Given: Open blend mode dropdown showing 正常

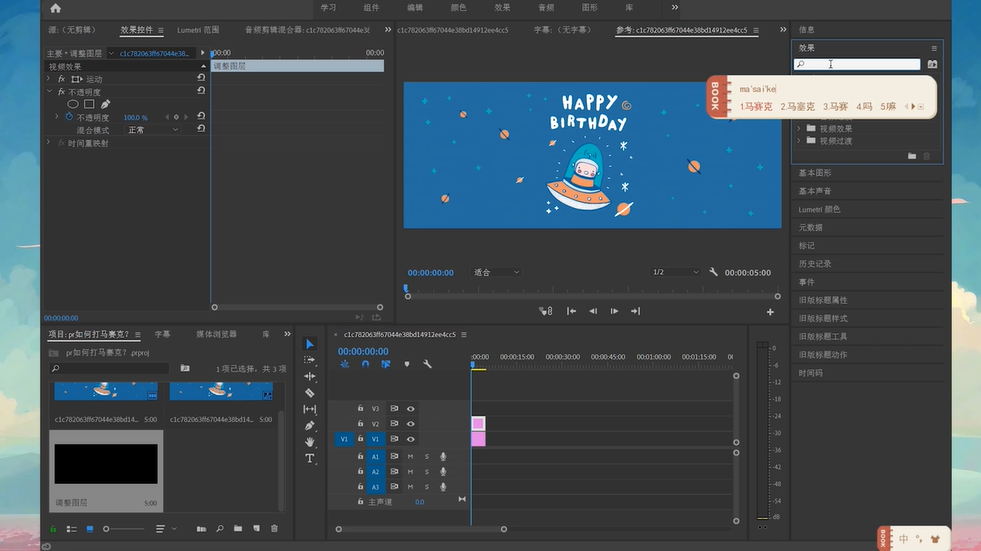Looking at the screenshot, I should (153, 130).
